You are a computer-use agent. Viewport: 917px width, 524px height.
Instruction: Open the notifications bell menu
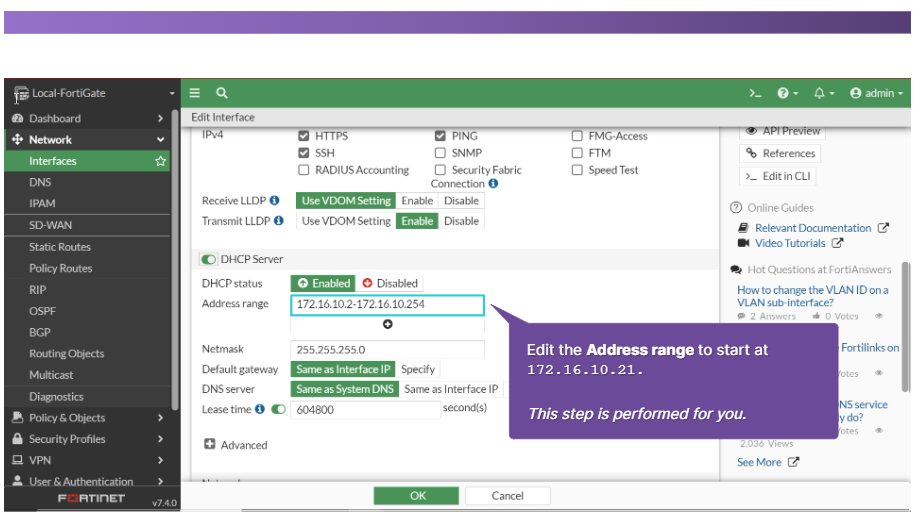tap(823, 93)
